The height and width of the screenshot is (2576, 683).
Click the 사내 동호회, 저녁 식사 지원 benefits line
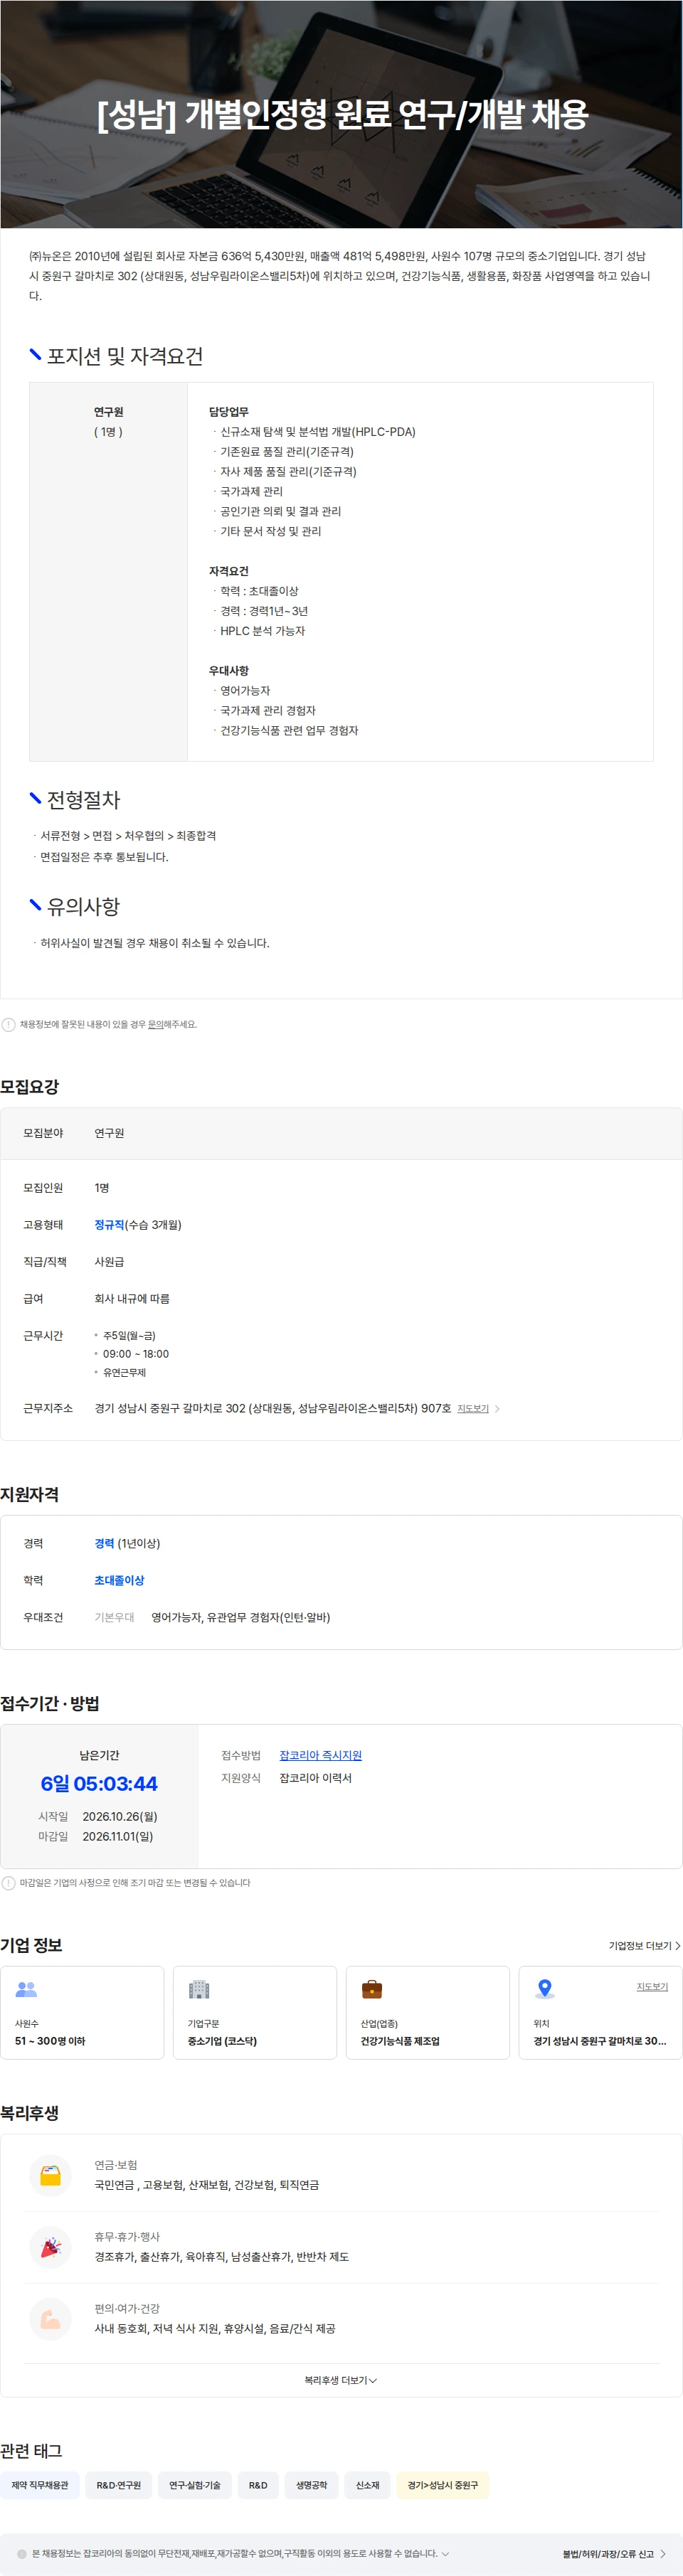pyautogui.click(x=215, y=2328)
